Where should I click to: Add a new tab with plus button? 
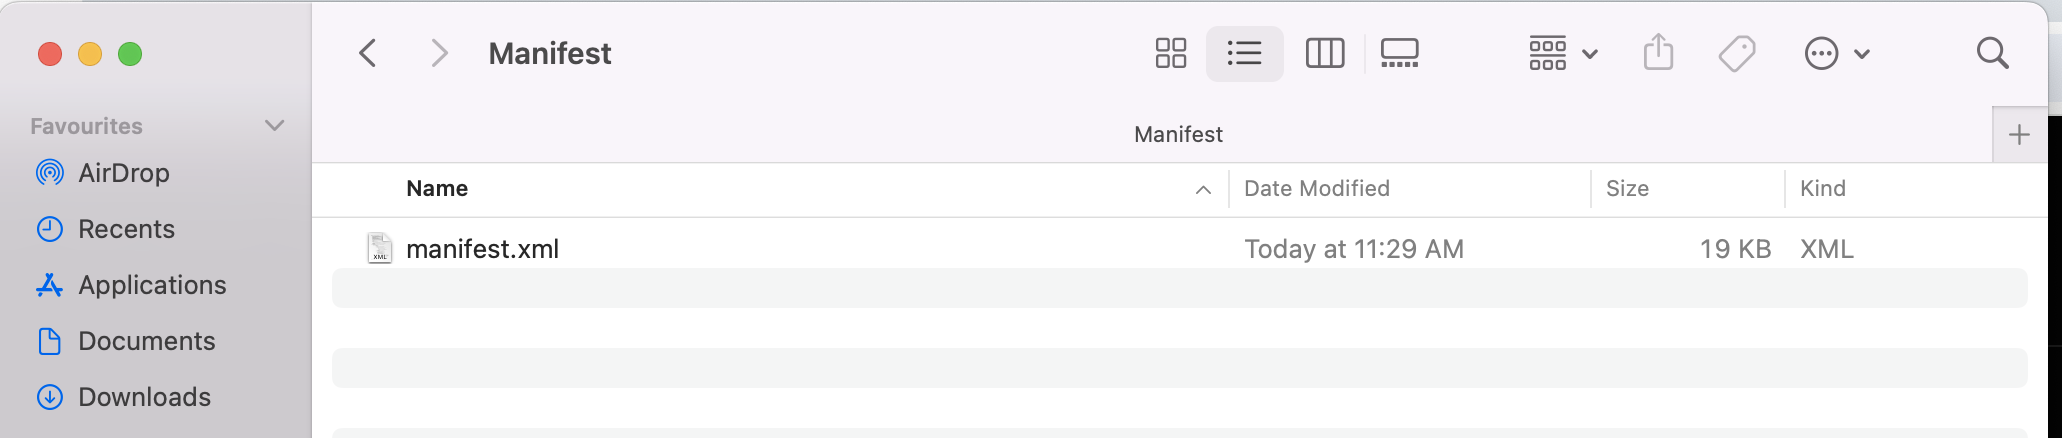pos(2019,134)
